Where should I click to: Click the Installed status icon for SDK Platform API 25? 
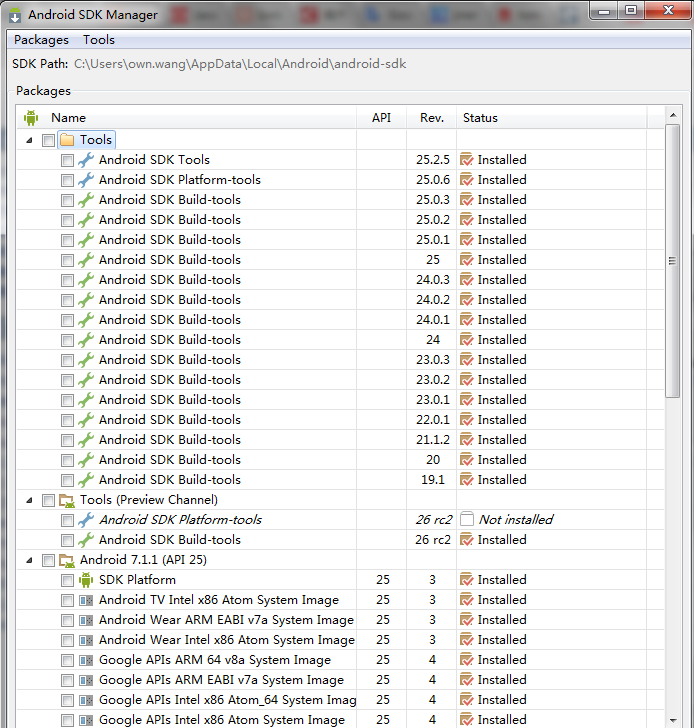(467, 580)
